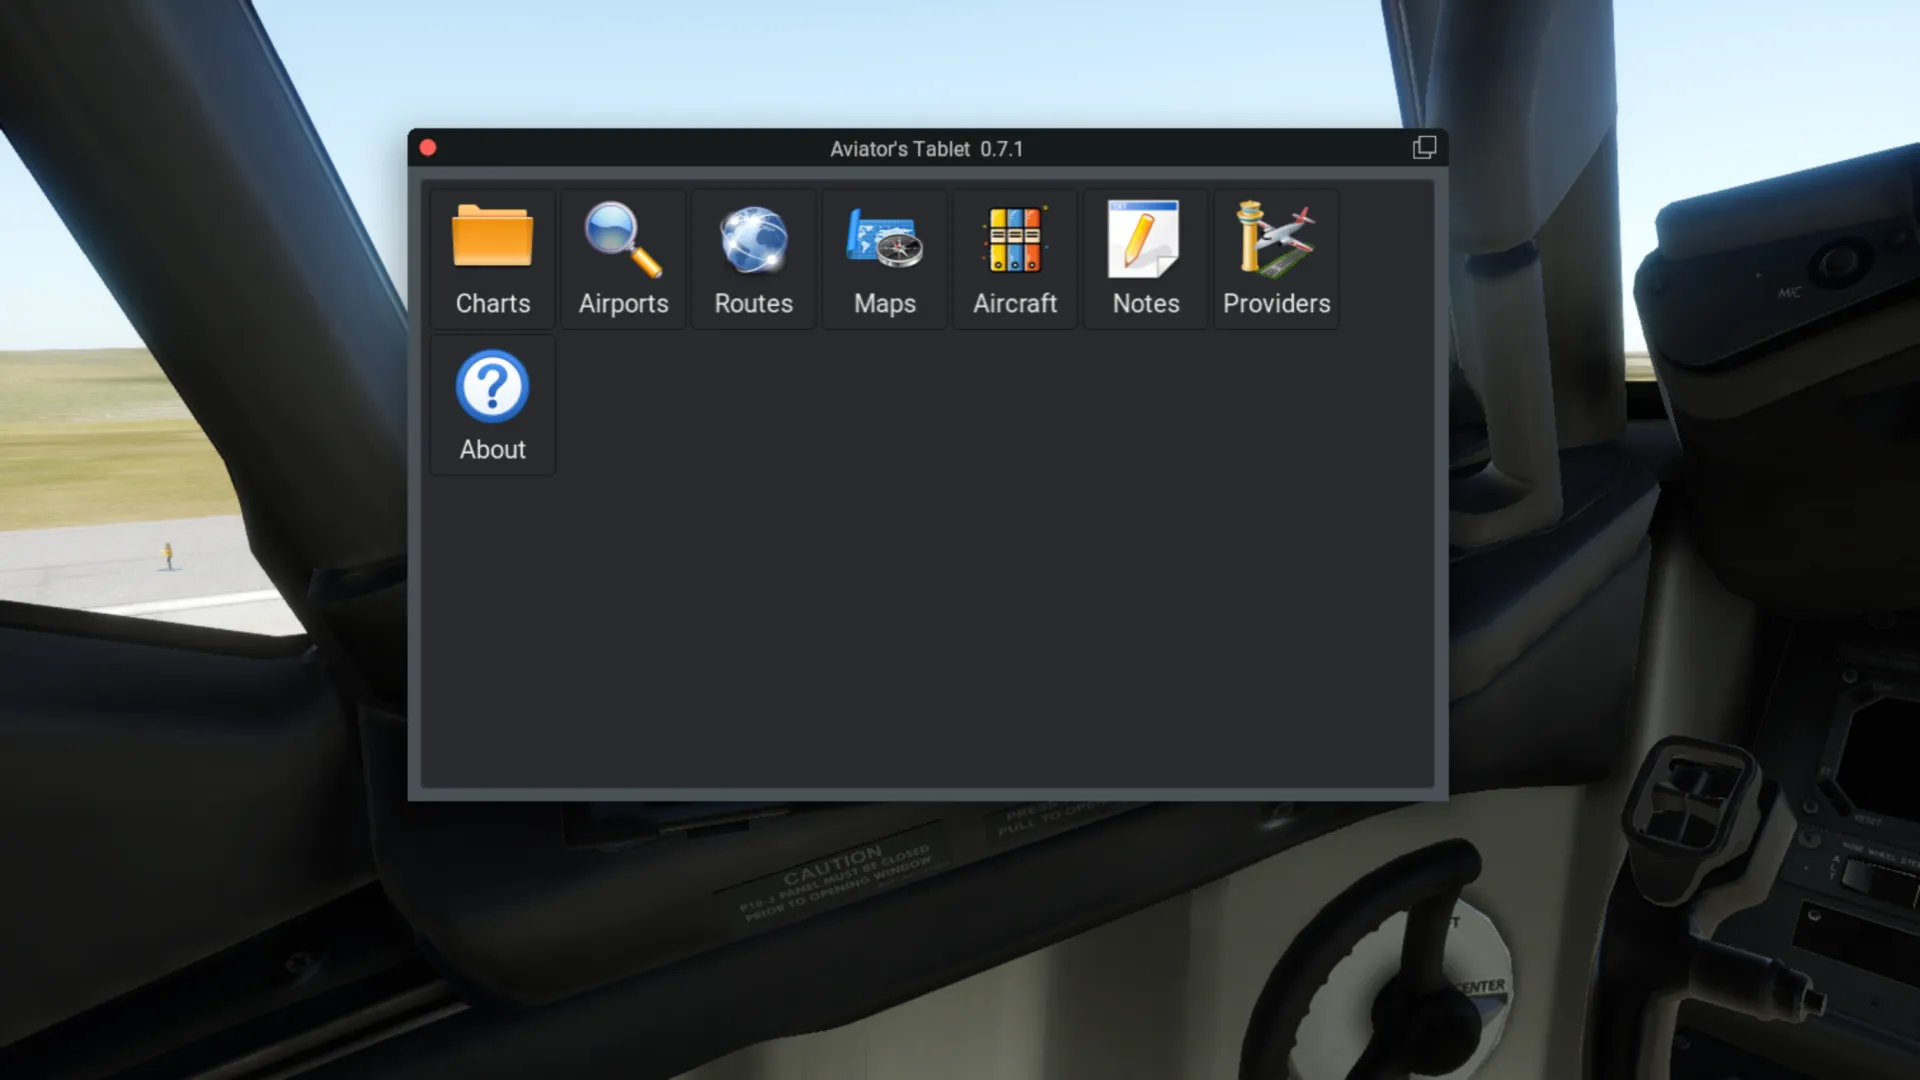The image size is (1920, 1080).
Task: Click the "Airports" text label
Action: pyautogui.click(x=623, y=303)
